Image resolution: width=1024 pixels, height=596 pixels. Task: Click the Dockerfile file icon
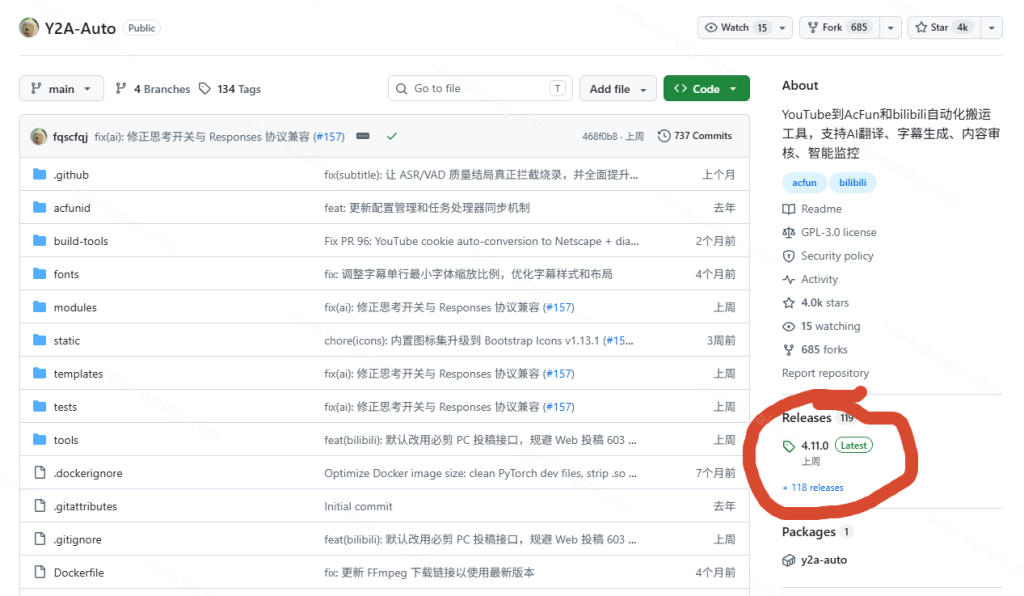click(x=40, y=572)
